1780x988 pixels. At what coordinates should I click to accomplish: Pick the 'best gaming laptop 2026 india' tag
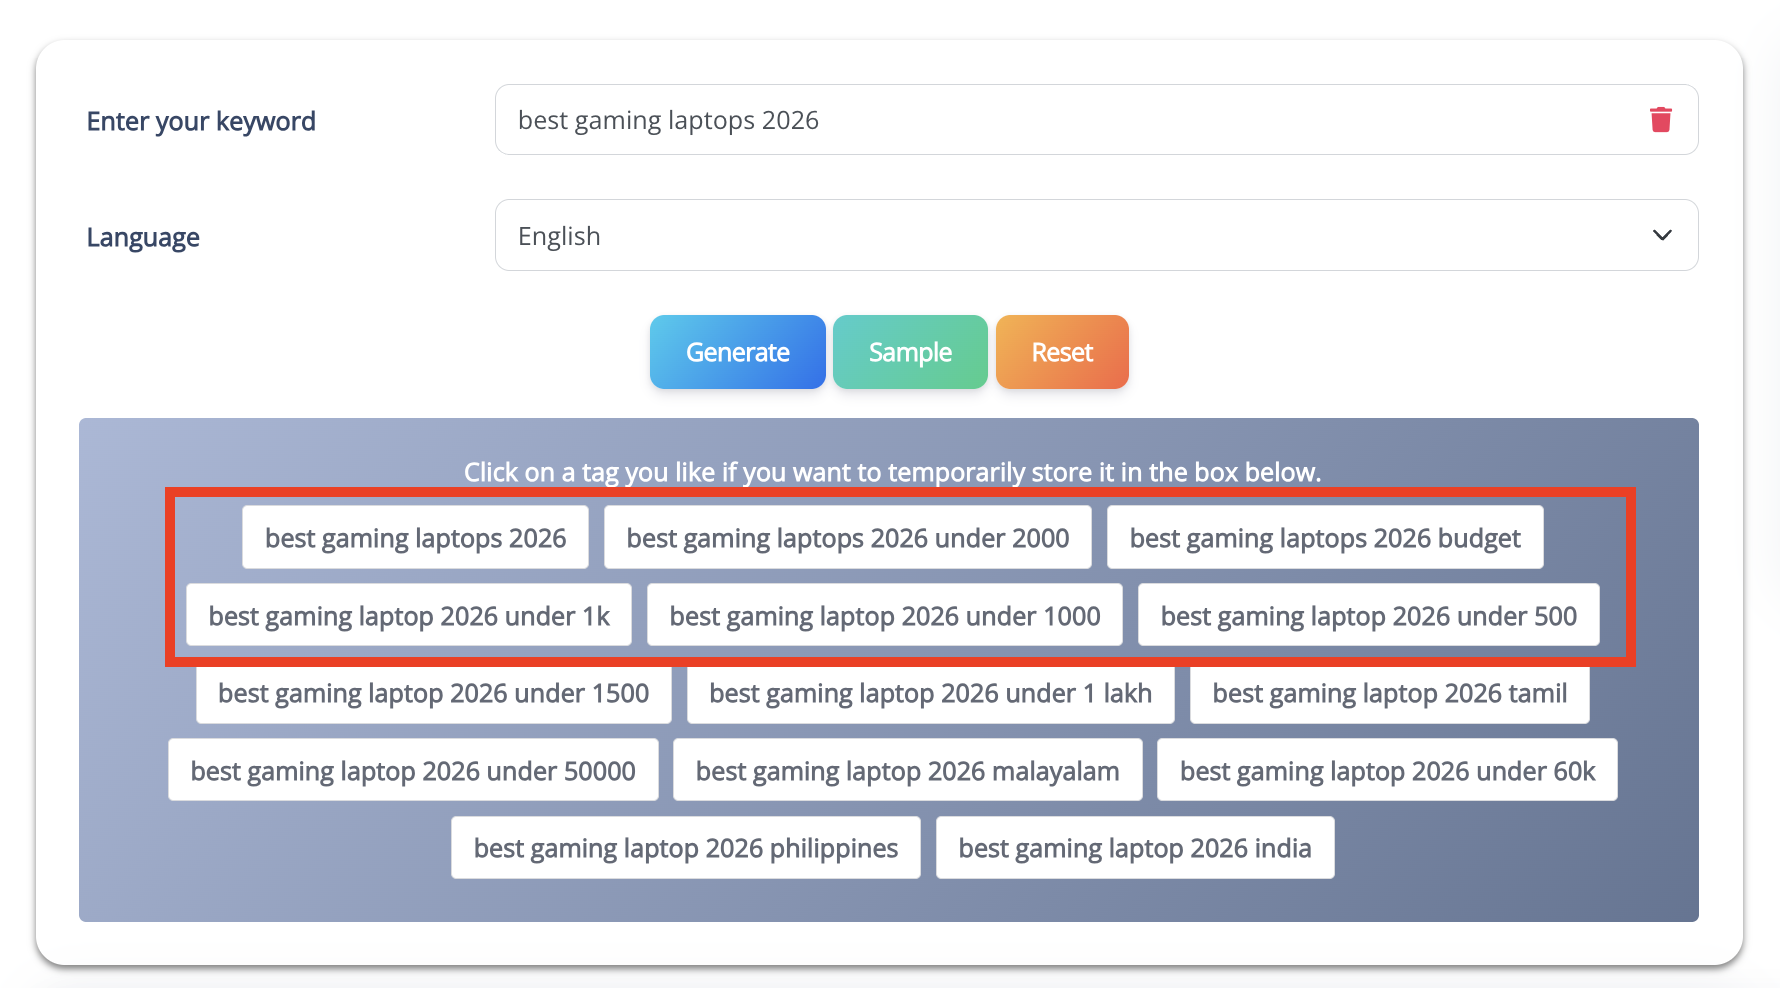[x=1134, y=848]
